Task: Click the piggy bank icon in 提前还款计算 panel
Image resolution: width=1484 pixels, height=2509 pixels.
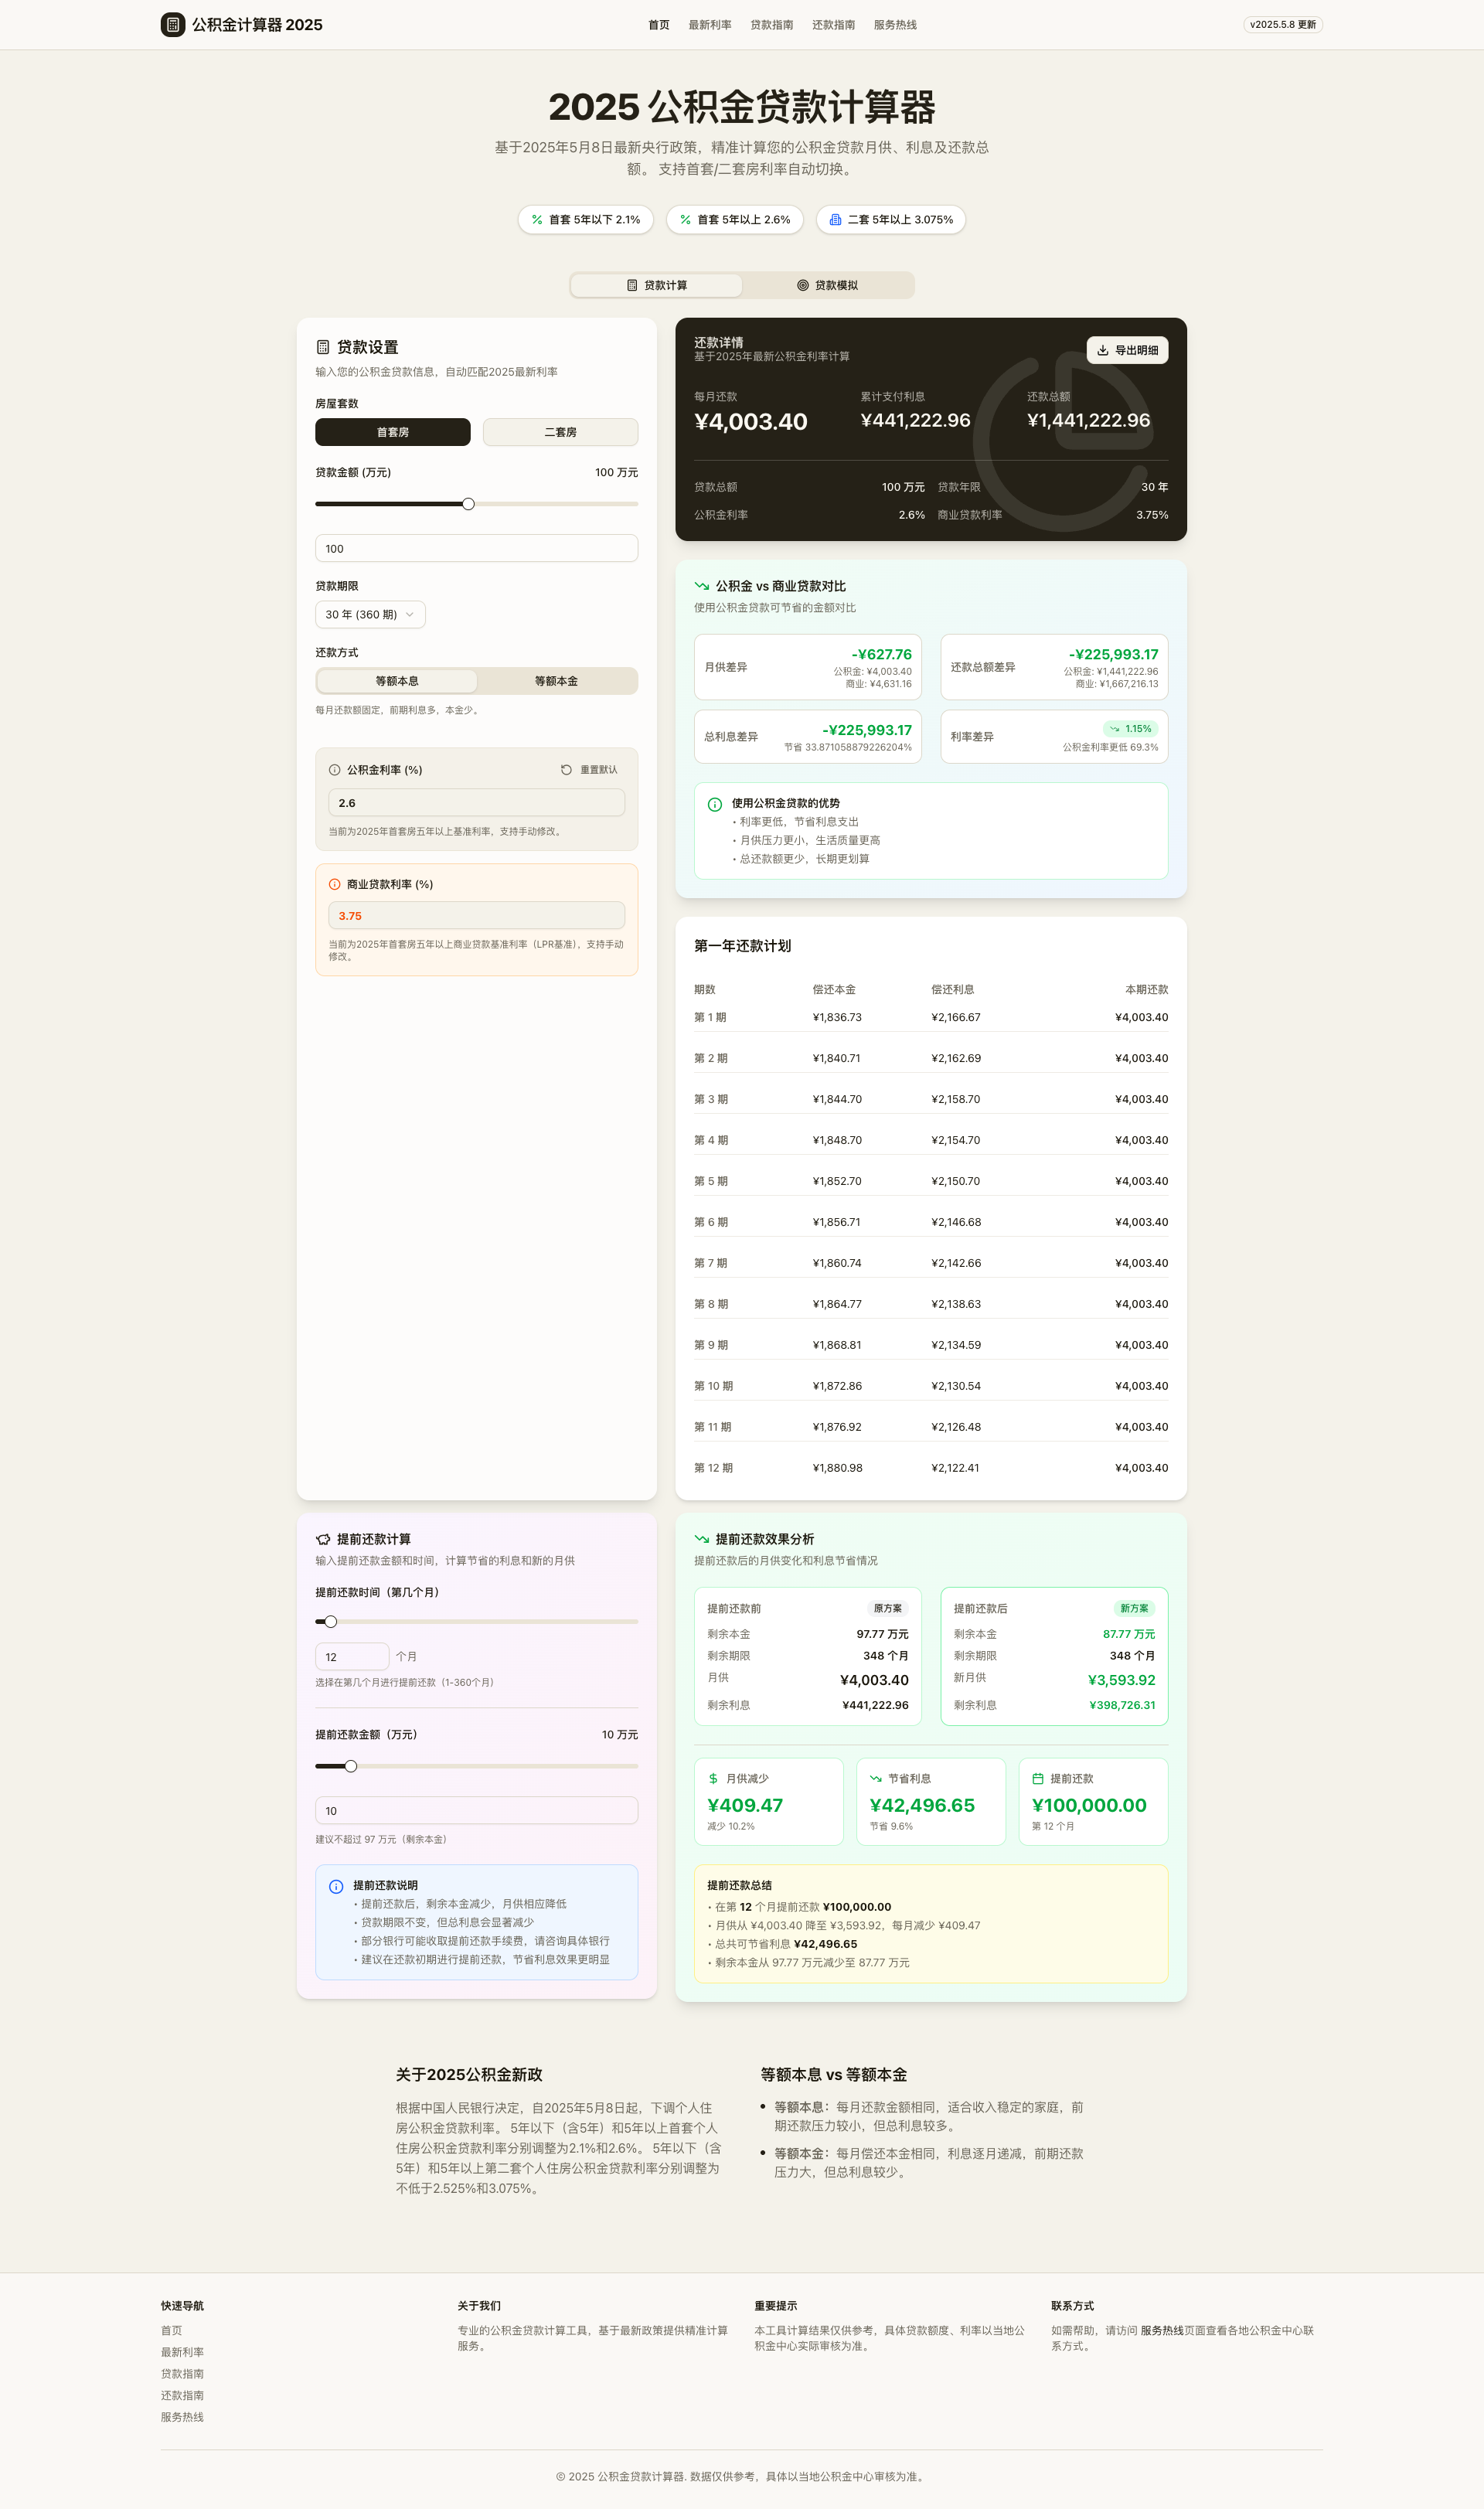Action: pyautogui.click(x=322, y=1539)
